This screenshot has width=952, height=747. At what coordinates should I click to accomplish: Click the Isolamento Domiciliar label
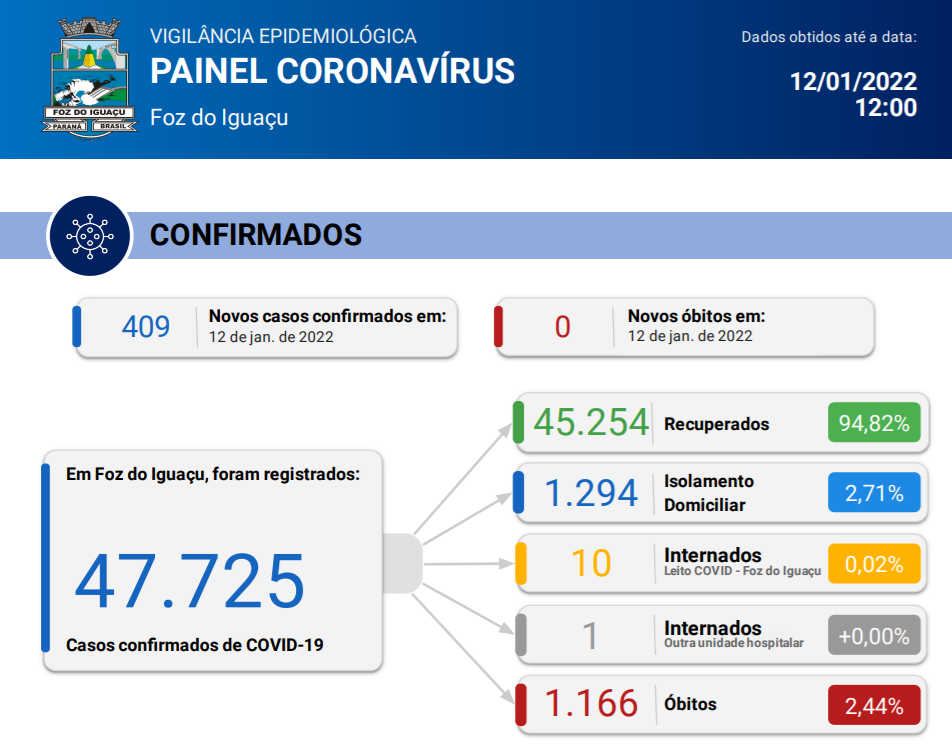click(x=709, y=493)
